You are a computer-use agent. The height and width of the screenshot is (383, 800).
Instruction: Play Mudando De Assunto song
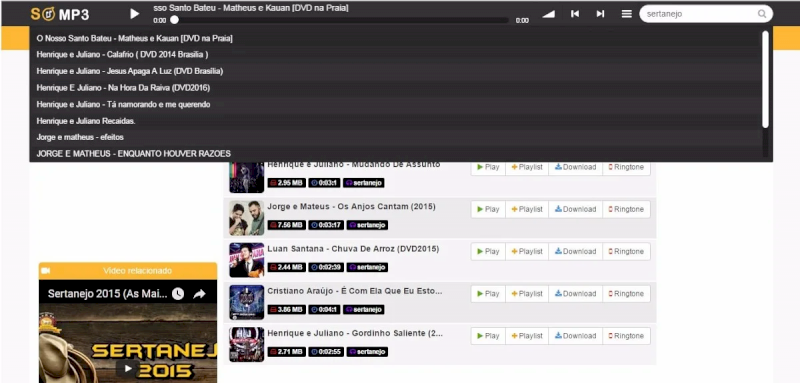488,167
